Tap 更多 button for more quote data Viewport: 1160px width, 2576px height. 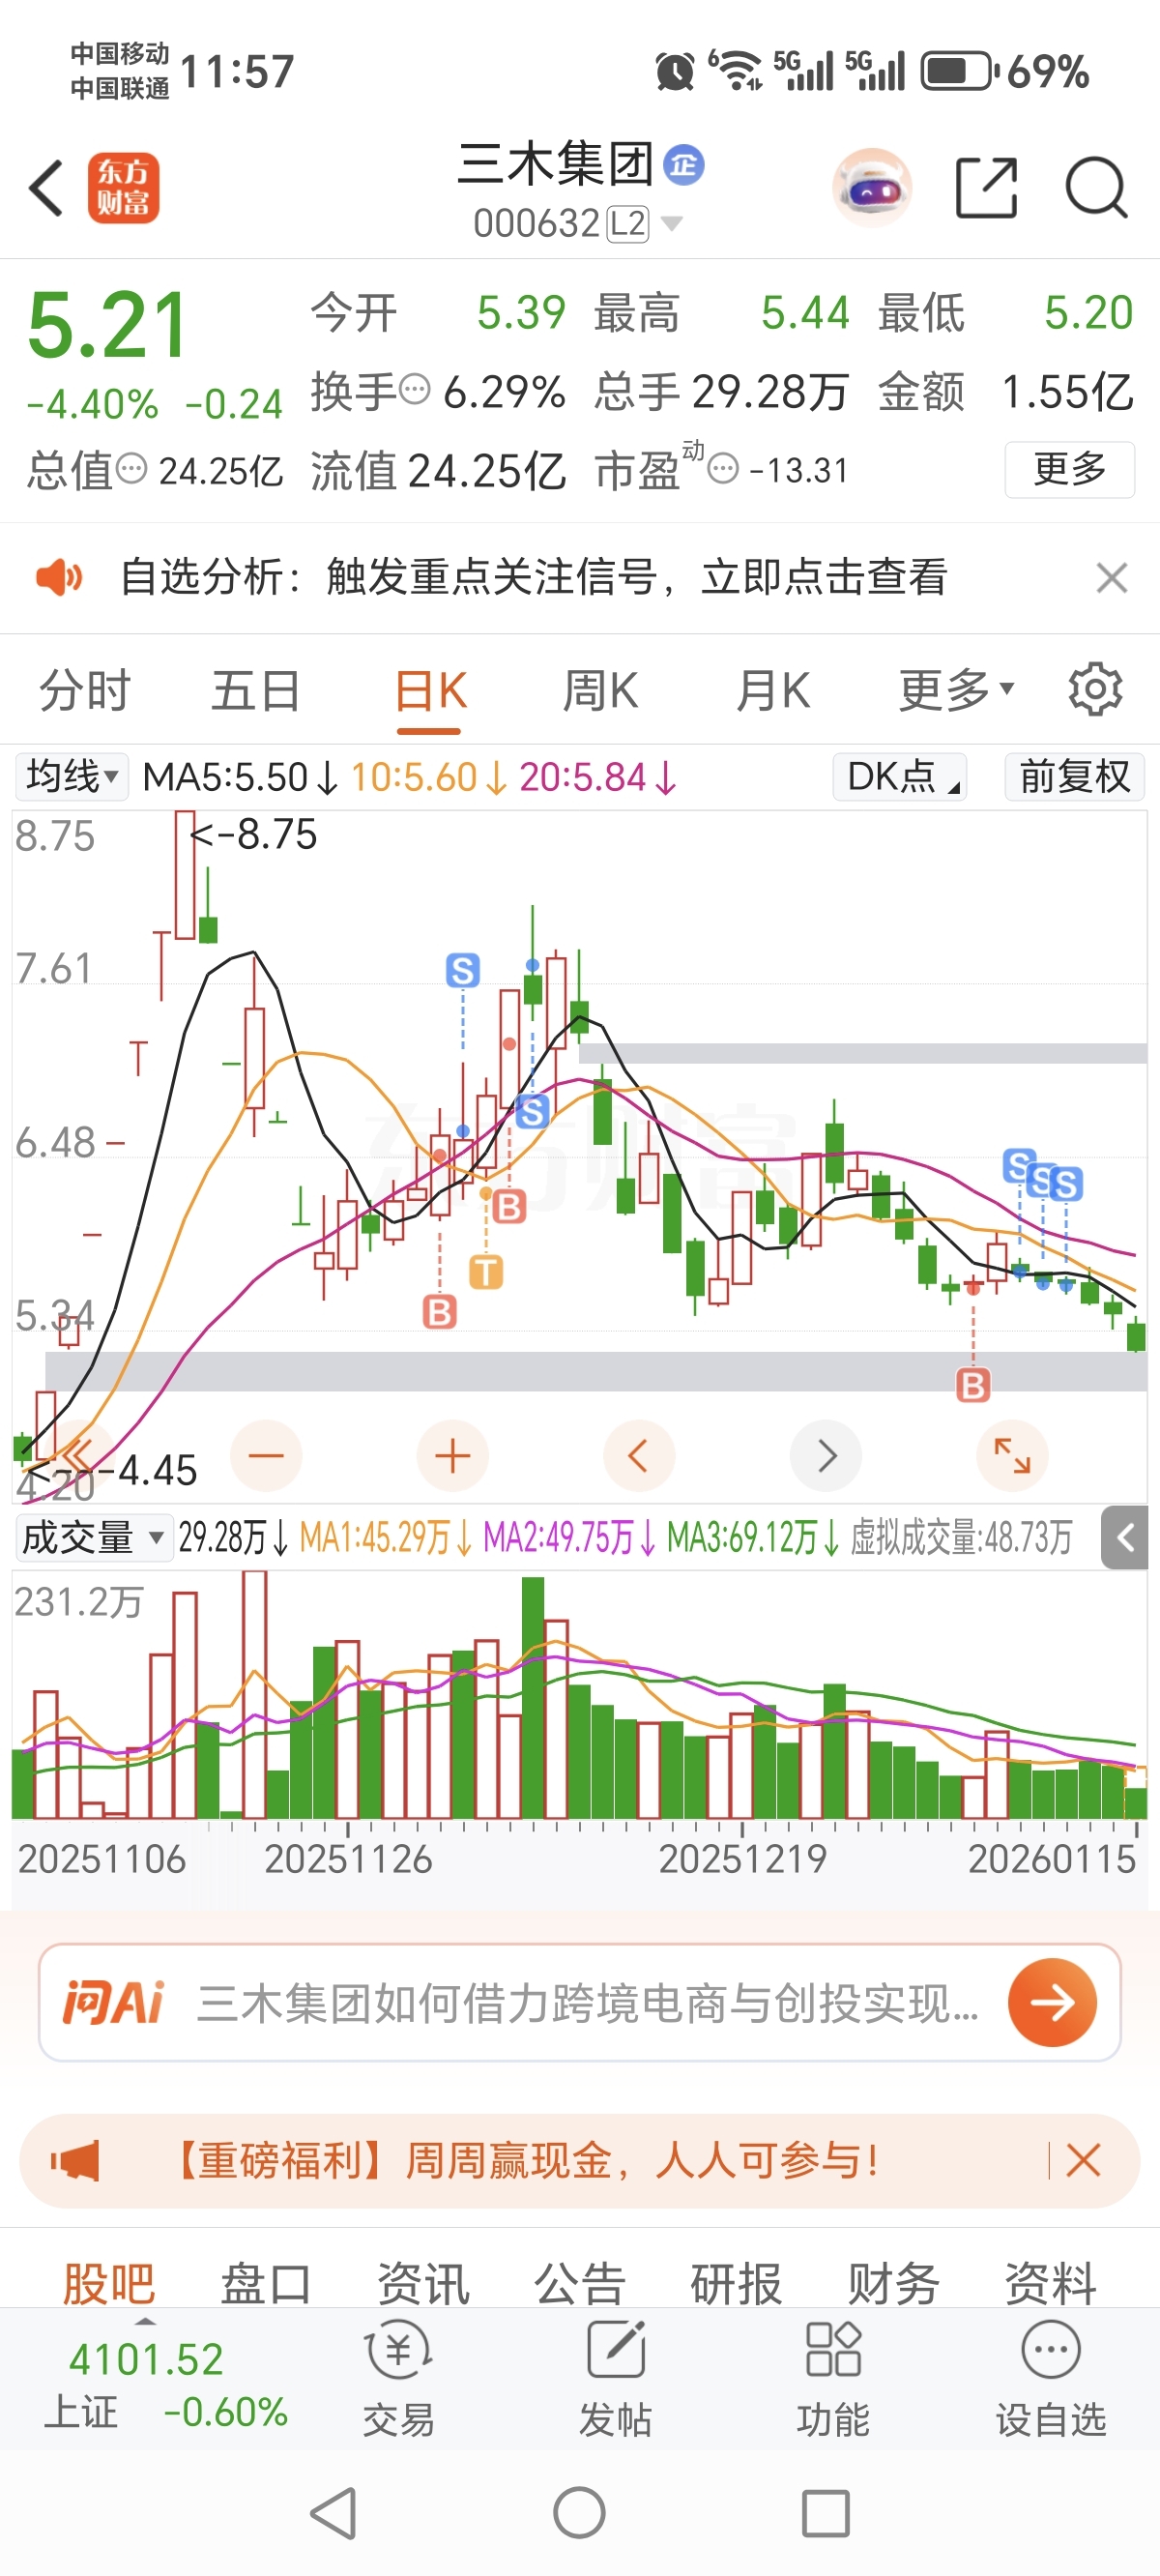(1069, 469)
